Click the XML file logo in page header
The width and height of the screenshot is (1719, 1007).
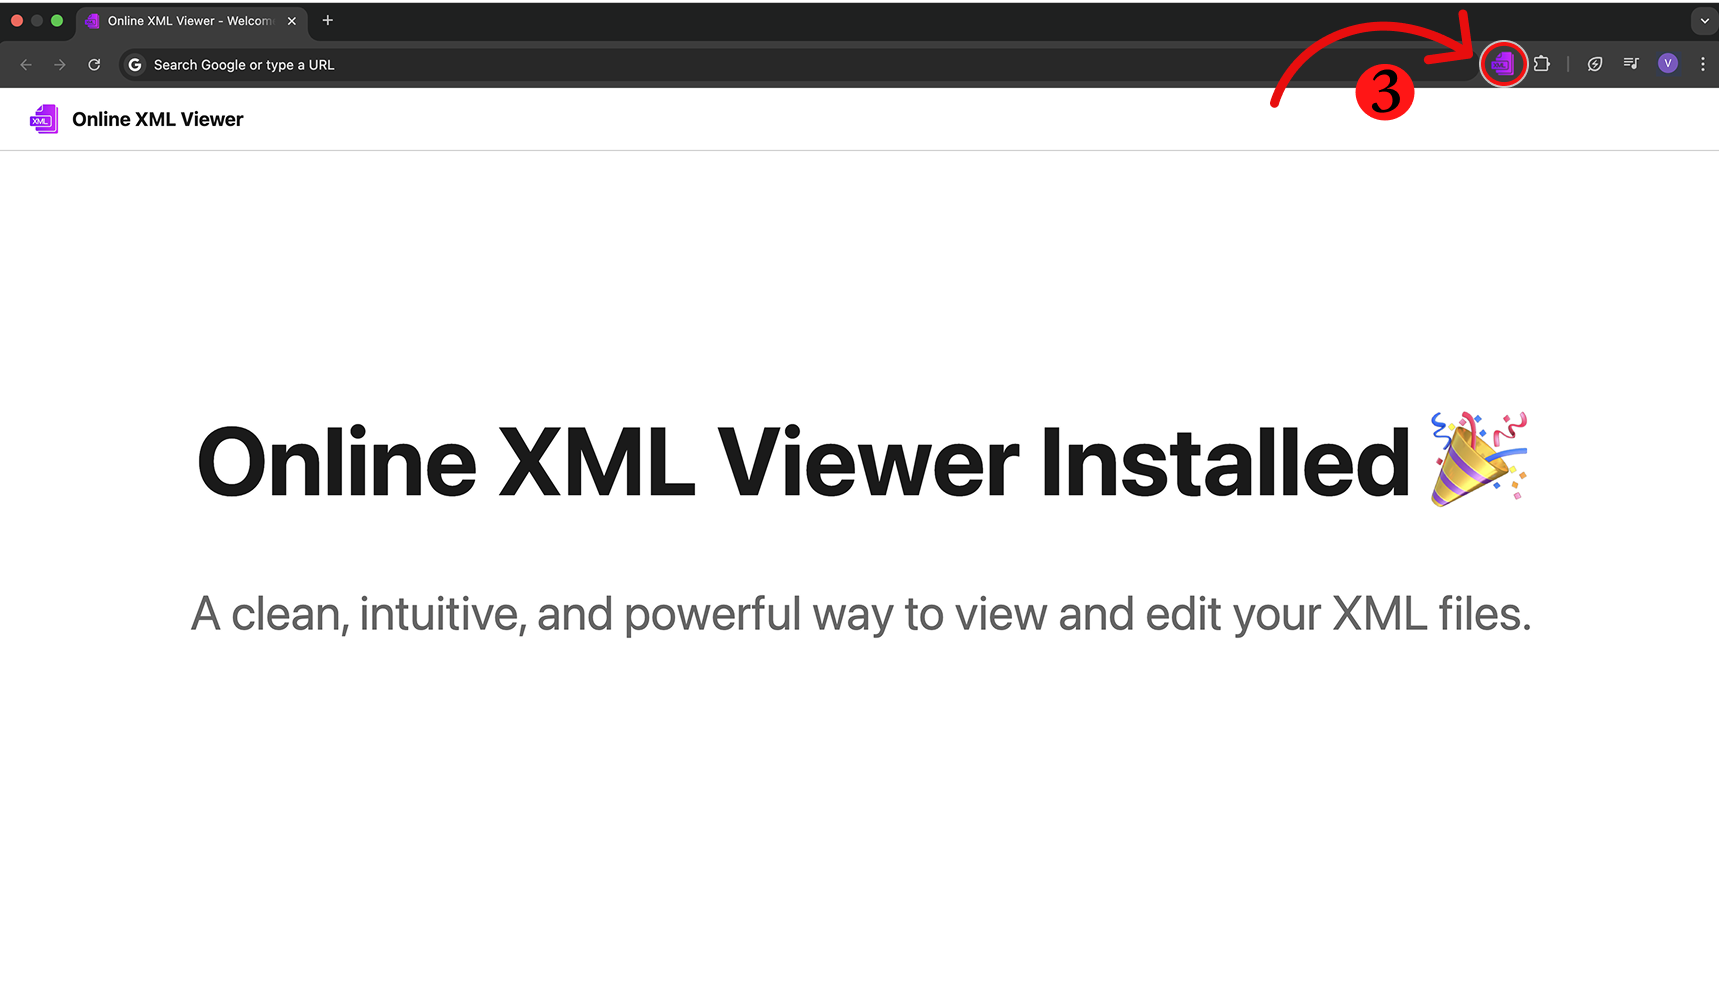[44, 119]
